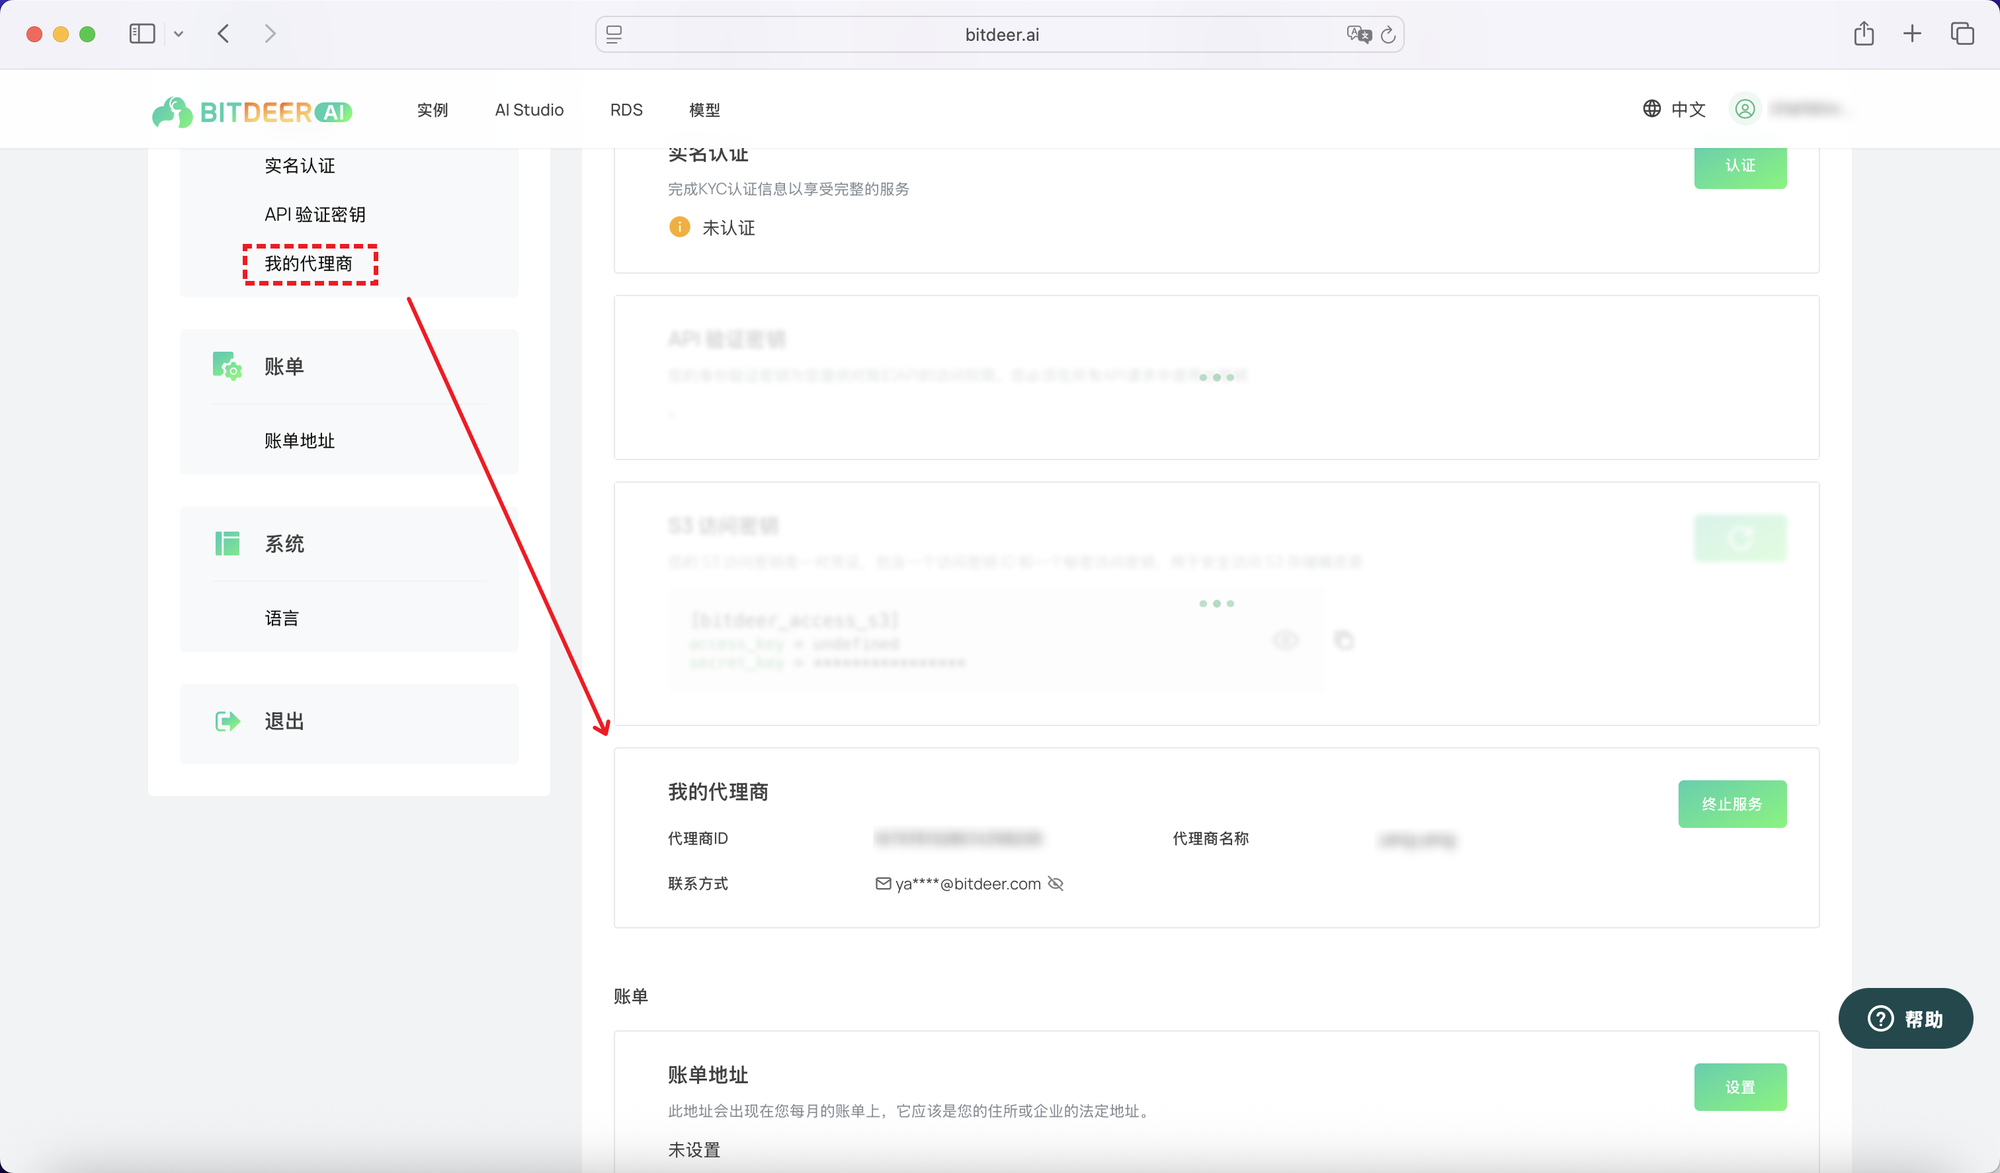Show tab overview icon

point(1962,33)
